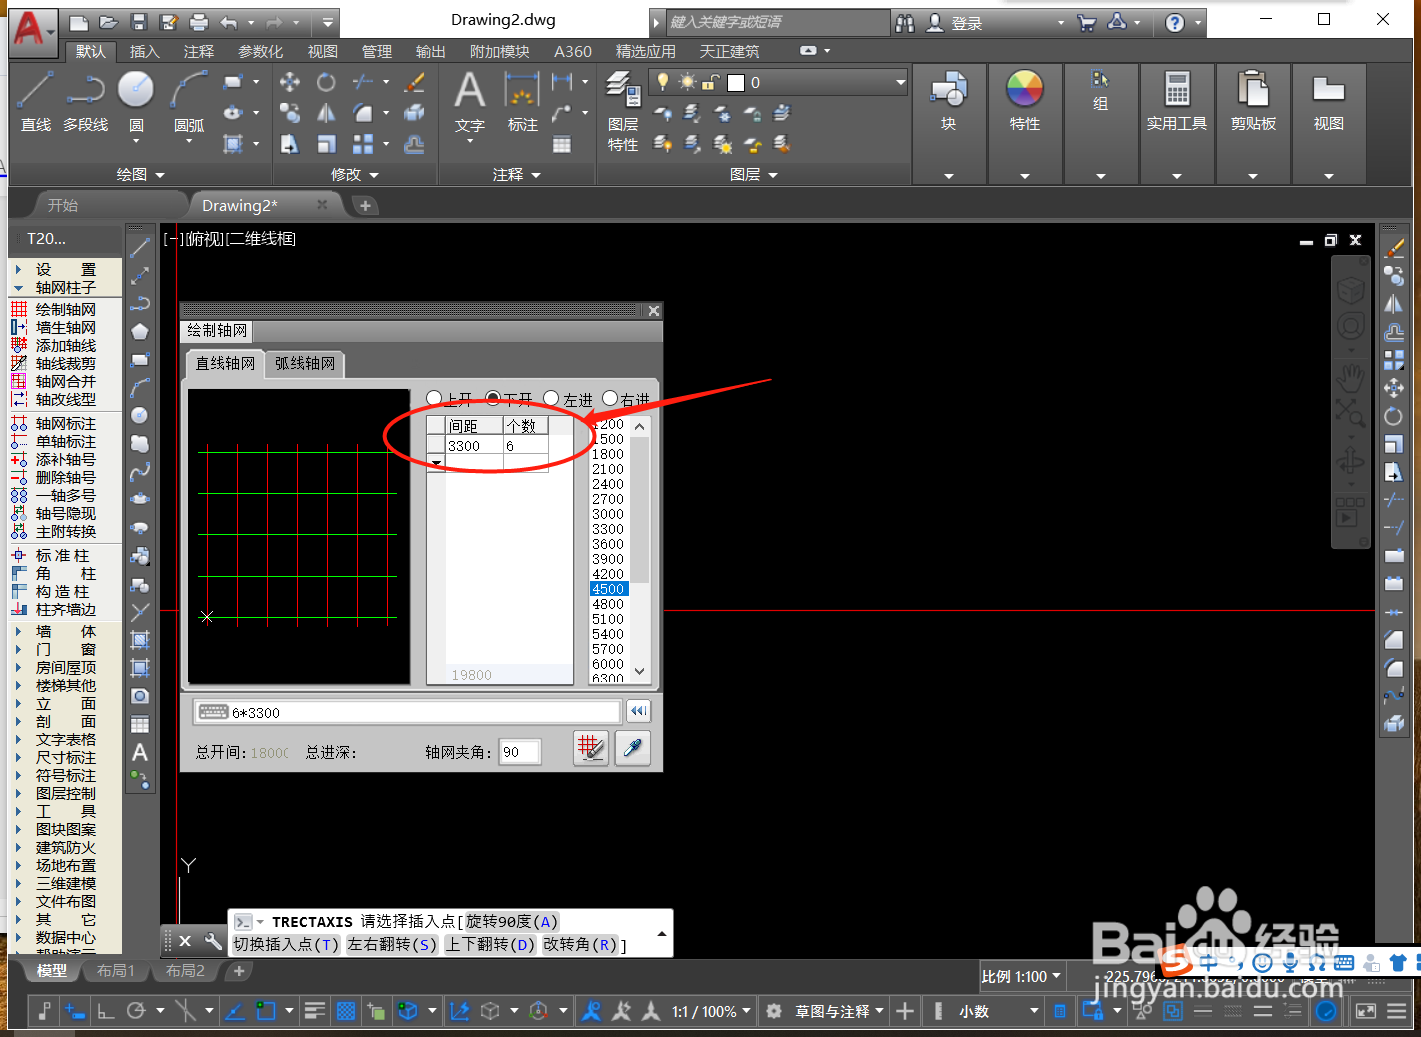Open the 小数 units dropdown
This screenshot has width=1421, height=1037.
coord(998,1011)
